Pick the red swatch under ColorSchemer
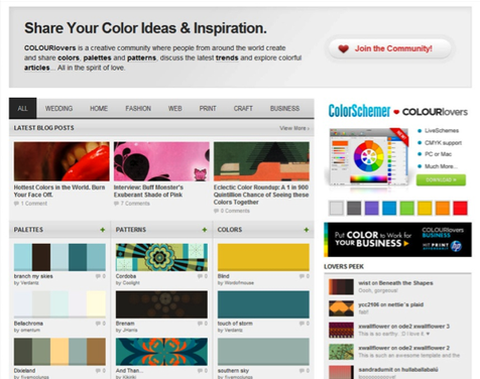The width and height of the screenshot is (480, 379). coord(460,208)
